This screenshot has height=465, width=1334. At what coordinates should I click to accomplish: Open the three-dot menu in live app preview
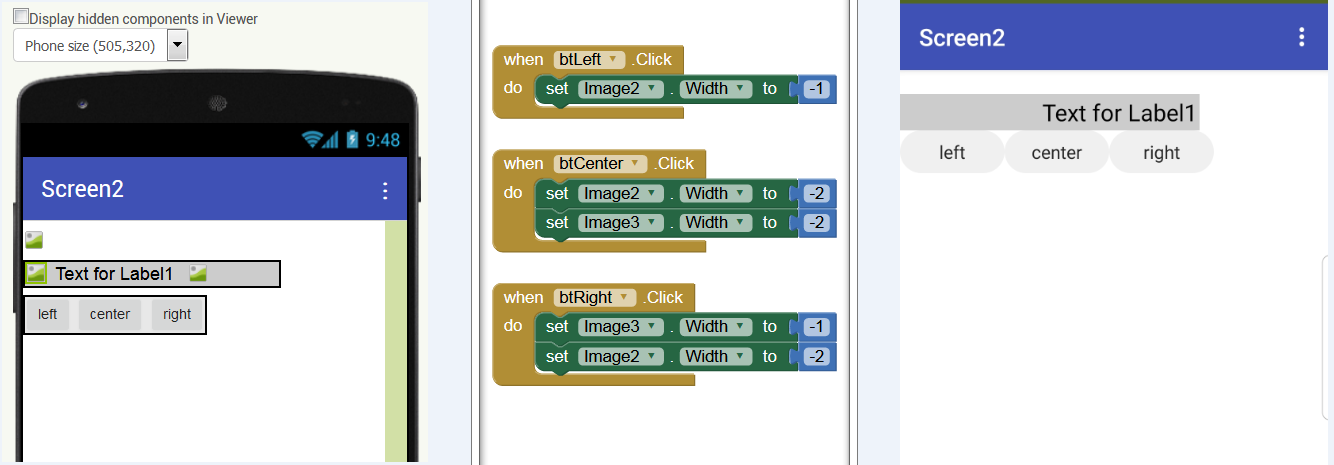click(1301, 38)
